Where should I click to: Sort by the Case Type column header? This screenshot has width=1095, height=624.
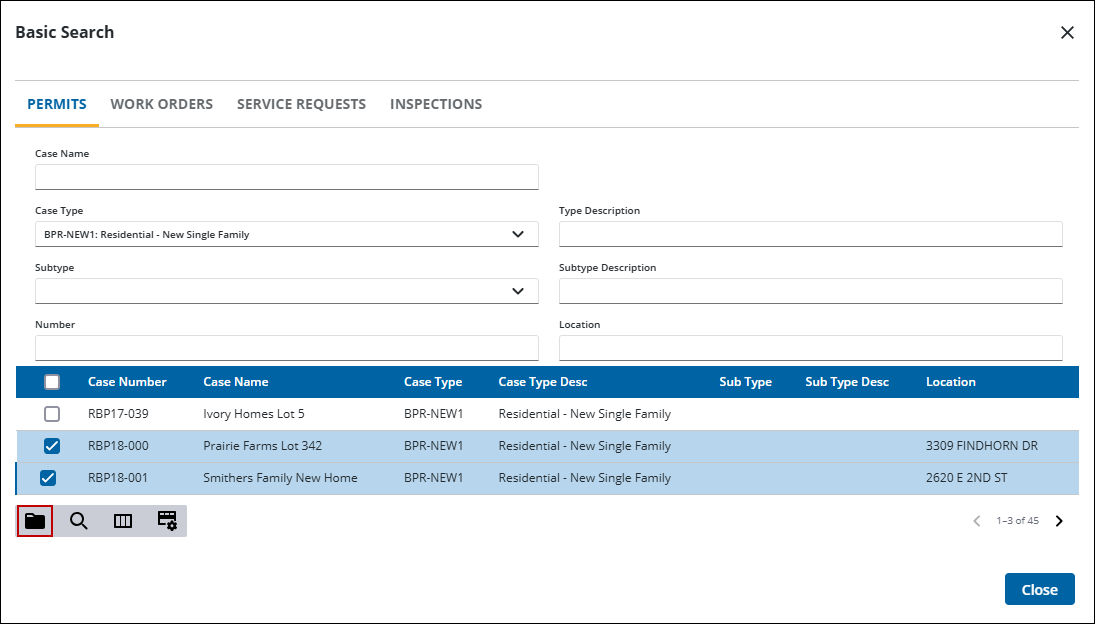click(x=433, y=382)
